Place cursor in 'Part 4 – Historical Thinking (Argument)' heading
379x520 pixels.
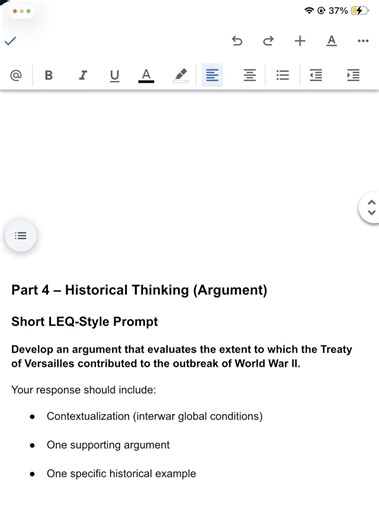point(139,290)
